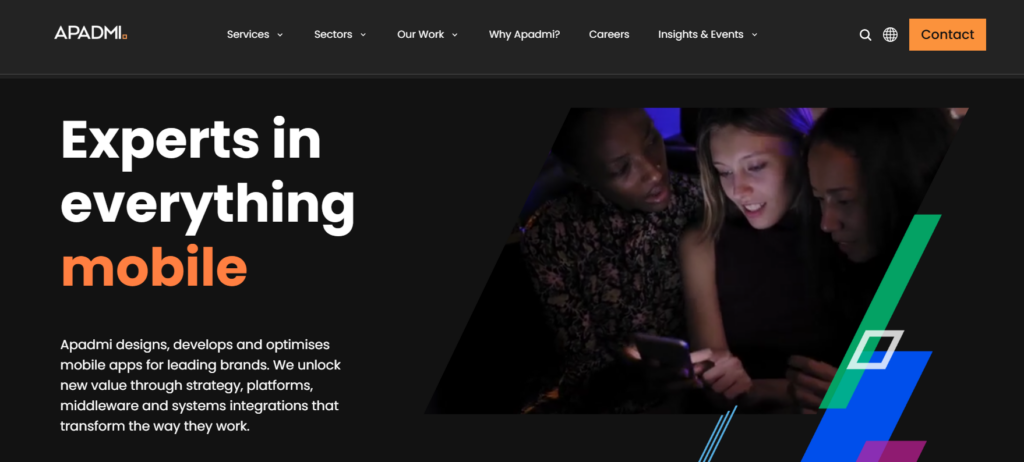The height and width of the screenshot is (462, 1024).
Task: Click the Experts in everything headline
Action: (208, 176)
